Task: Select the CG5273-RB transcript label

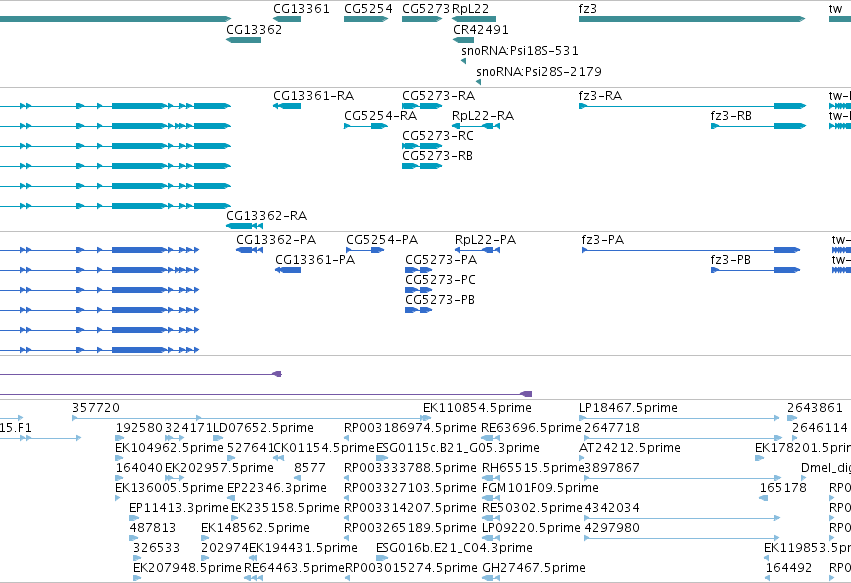Action: click(x=437, y=156)
